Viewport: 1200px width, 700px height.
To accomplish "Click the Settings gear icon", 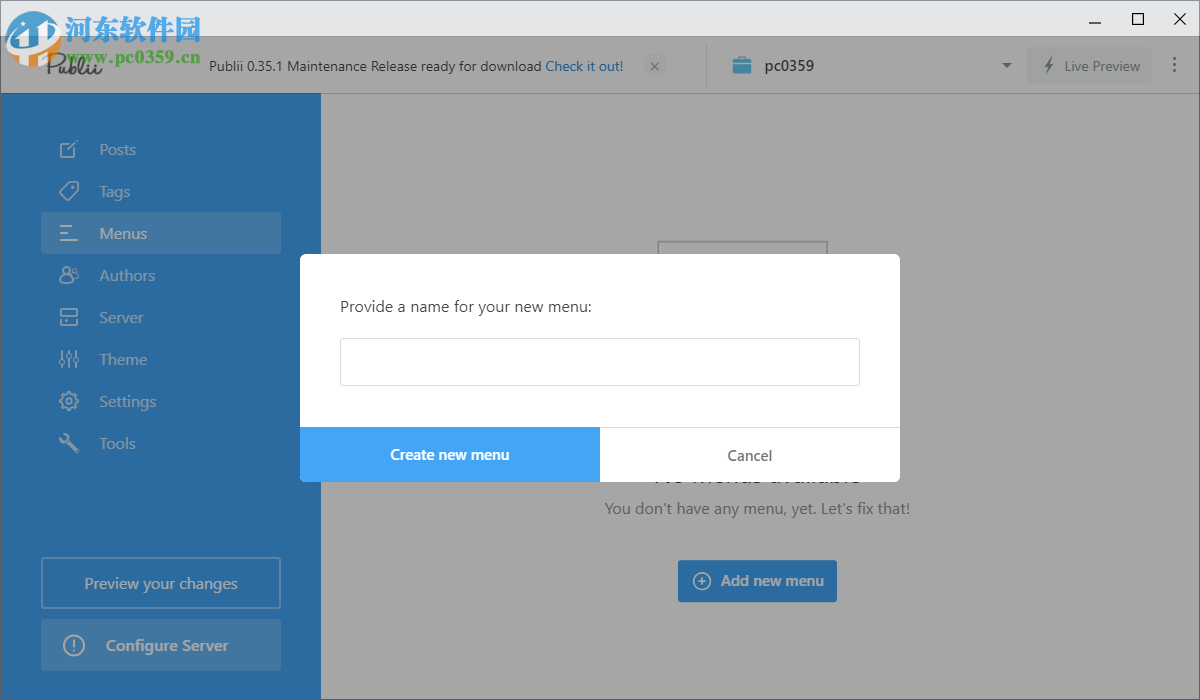I will point(68,401).
